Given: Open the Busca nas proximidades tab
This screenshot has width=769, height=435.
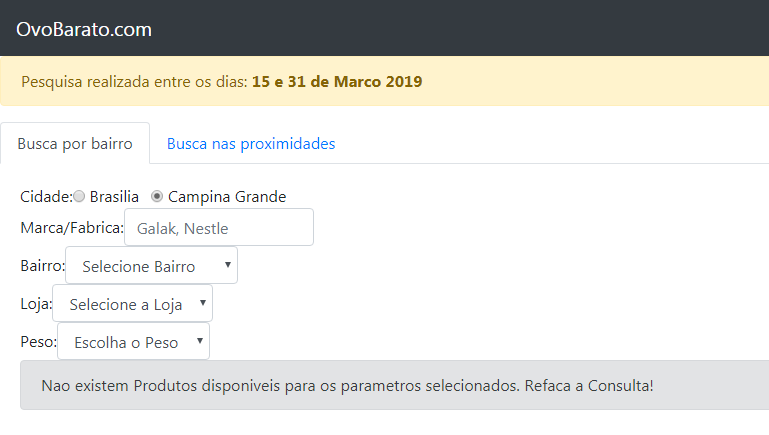Looking at the screenshot, I should (251, 143).
